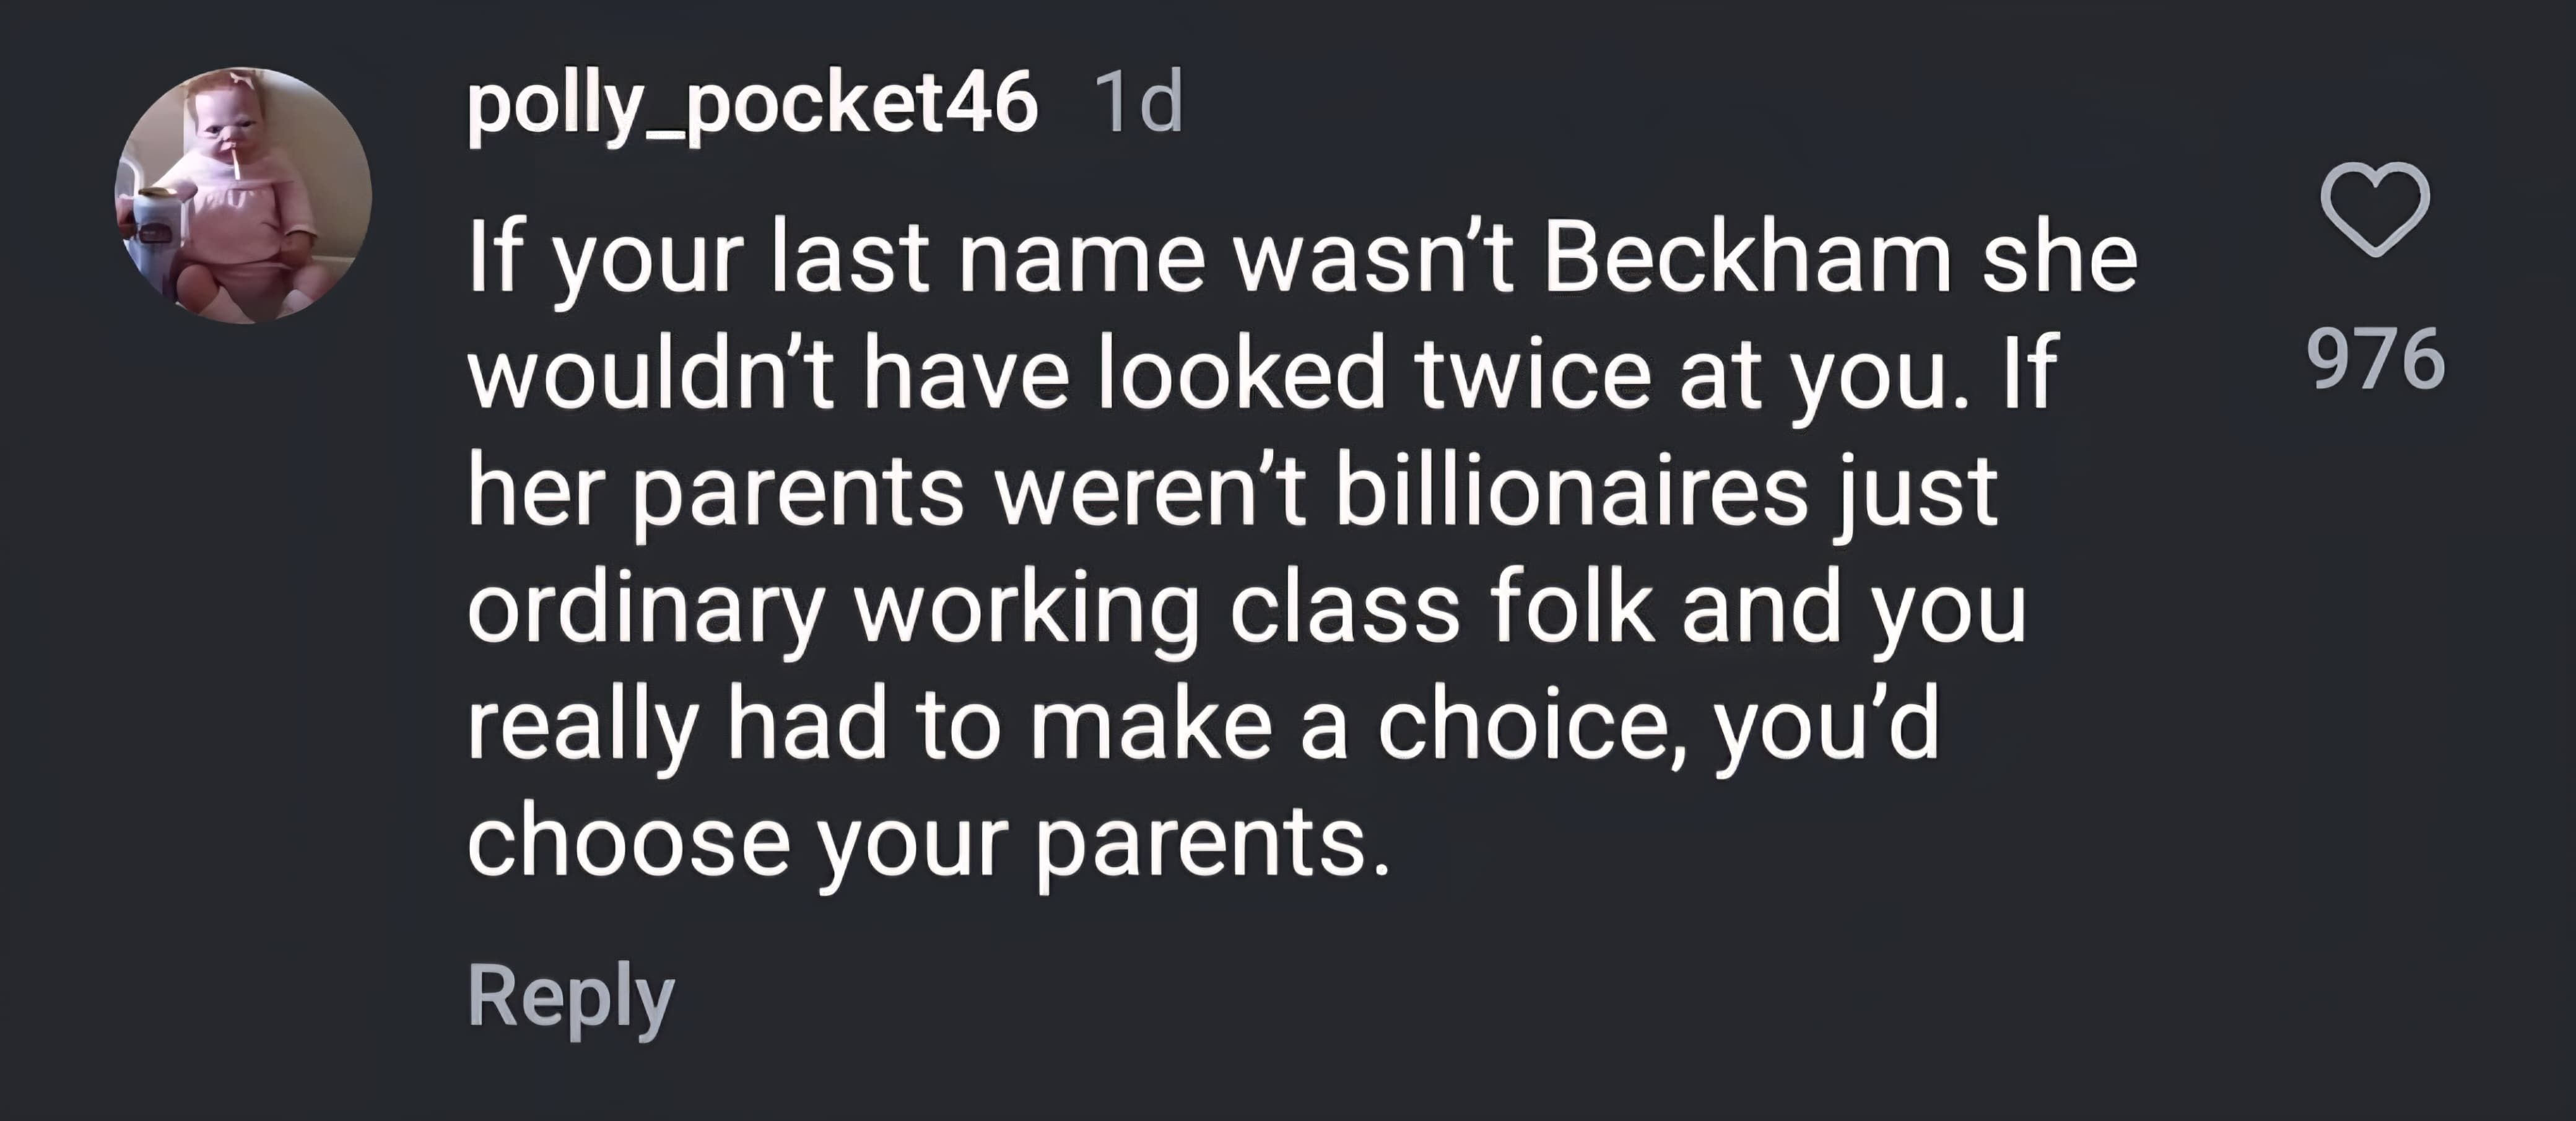Like the comment with the heart icon

[x=2374, y=211]
